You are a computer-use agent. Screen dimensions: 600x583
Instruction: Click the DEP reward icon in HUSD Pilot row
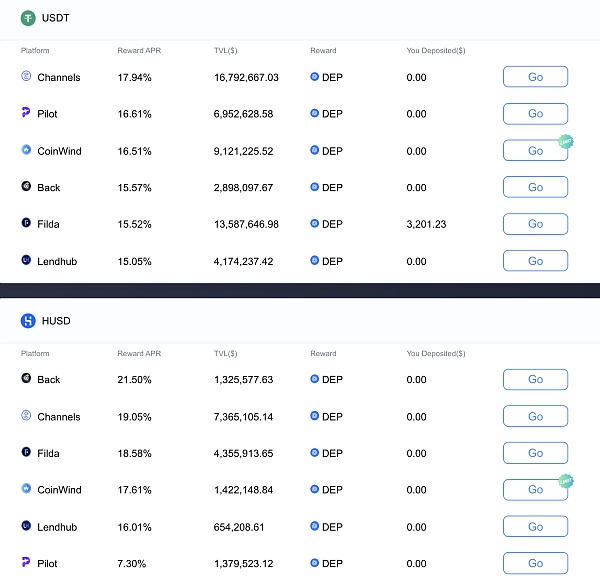click(x=315, y=563)
